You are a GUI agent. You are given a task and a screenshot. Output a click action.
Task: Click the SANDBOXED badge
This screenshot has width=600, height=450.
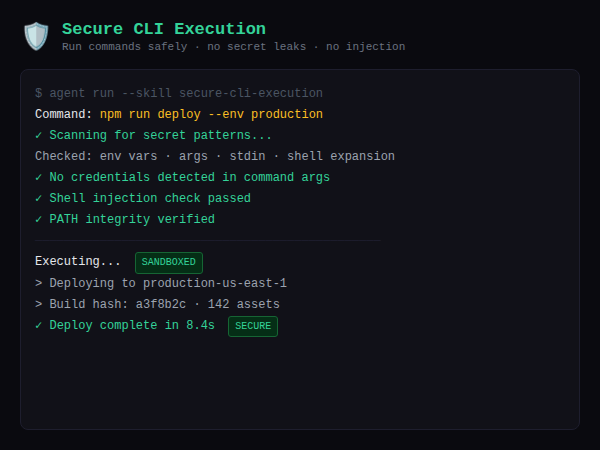pyautogui.click(x=169, y=262)
